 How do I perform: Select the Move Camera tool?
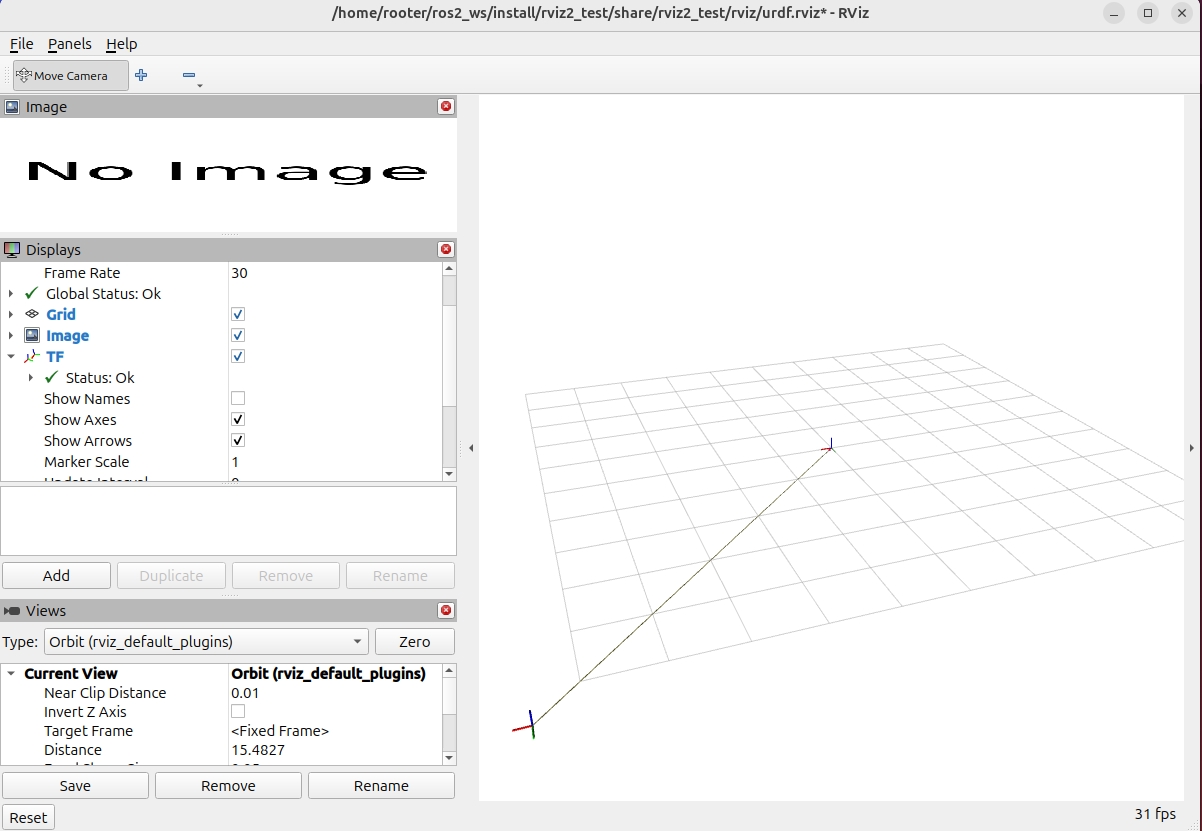point(70,76)
